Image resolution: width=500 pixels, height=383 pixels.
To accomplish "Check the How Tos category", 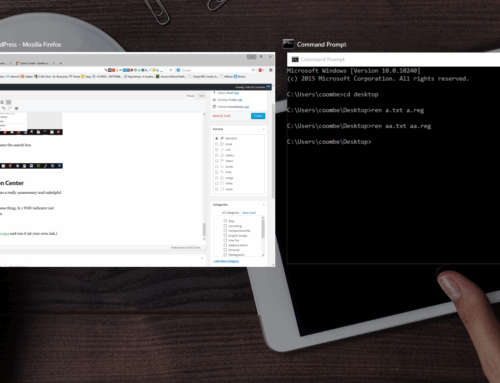I will coord(225,240).
